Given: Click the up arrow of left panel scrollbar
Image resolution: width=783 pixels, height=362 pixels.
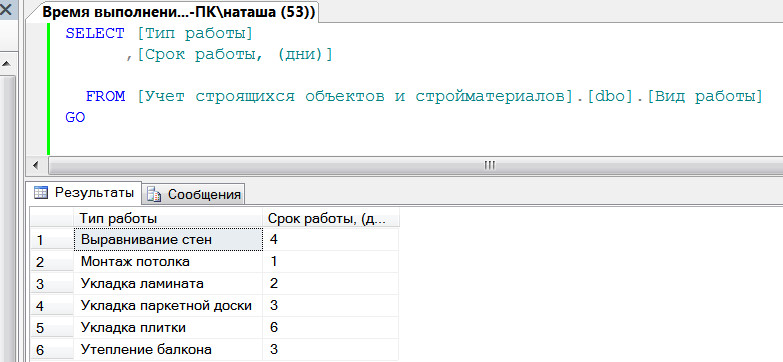Looking at the screenshot, I should 7,63.
